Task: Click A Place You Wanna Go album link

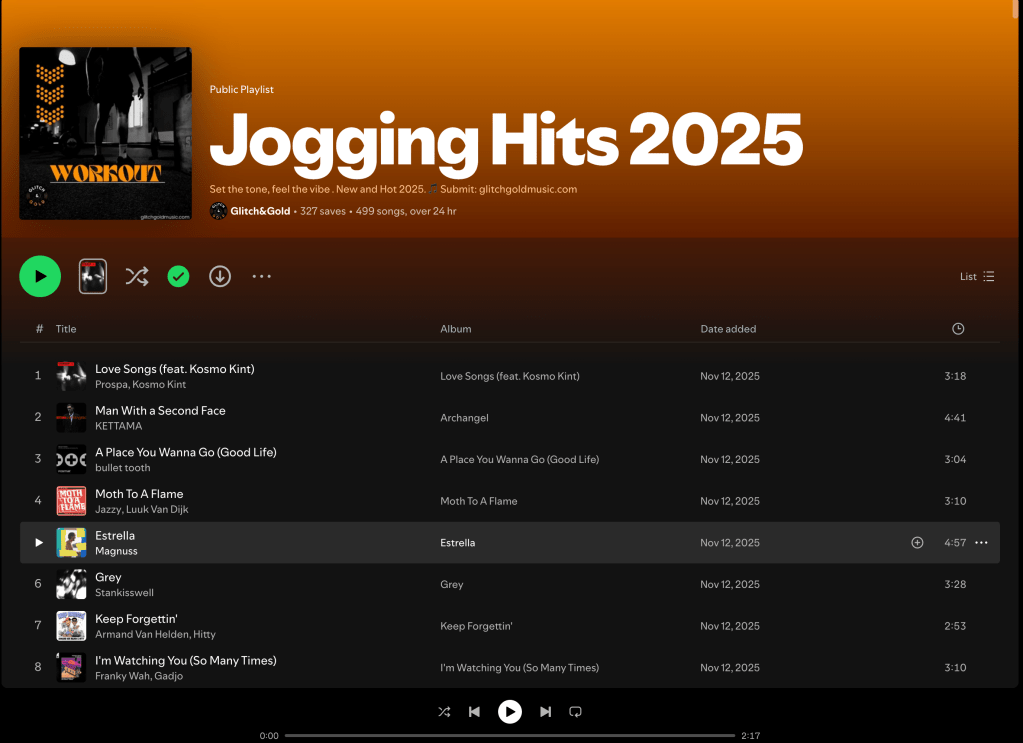Action: (x=519, y=459)
